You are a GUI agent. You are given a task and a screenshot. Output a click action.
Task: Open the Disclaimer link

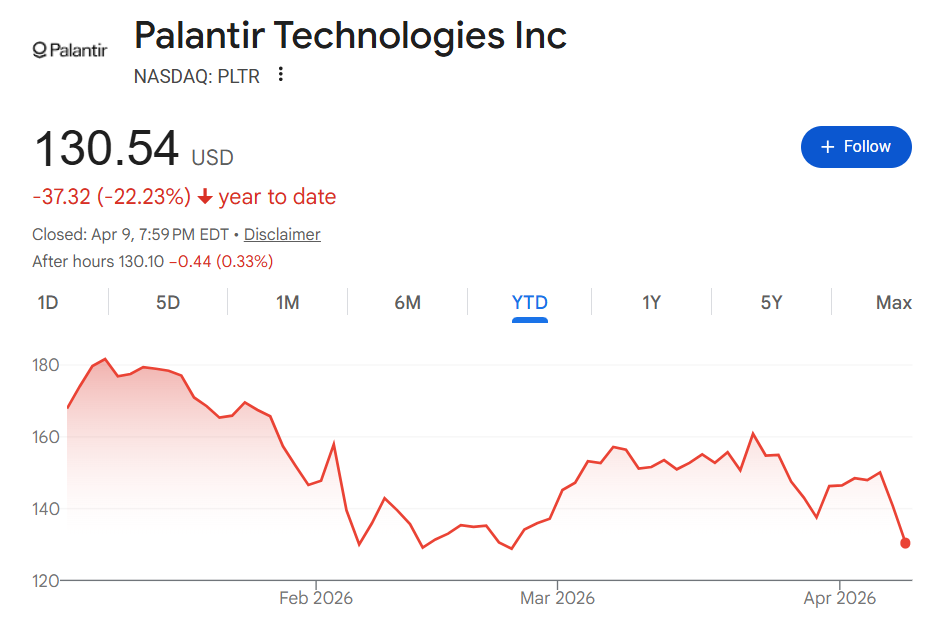pos(282,234)
